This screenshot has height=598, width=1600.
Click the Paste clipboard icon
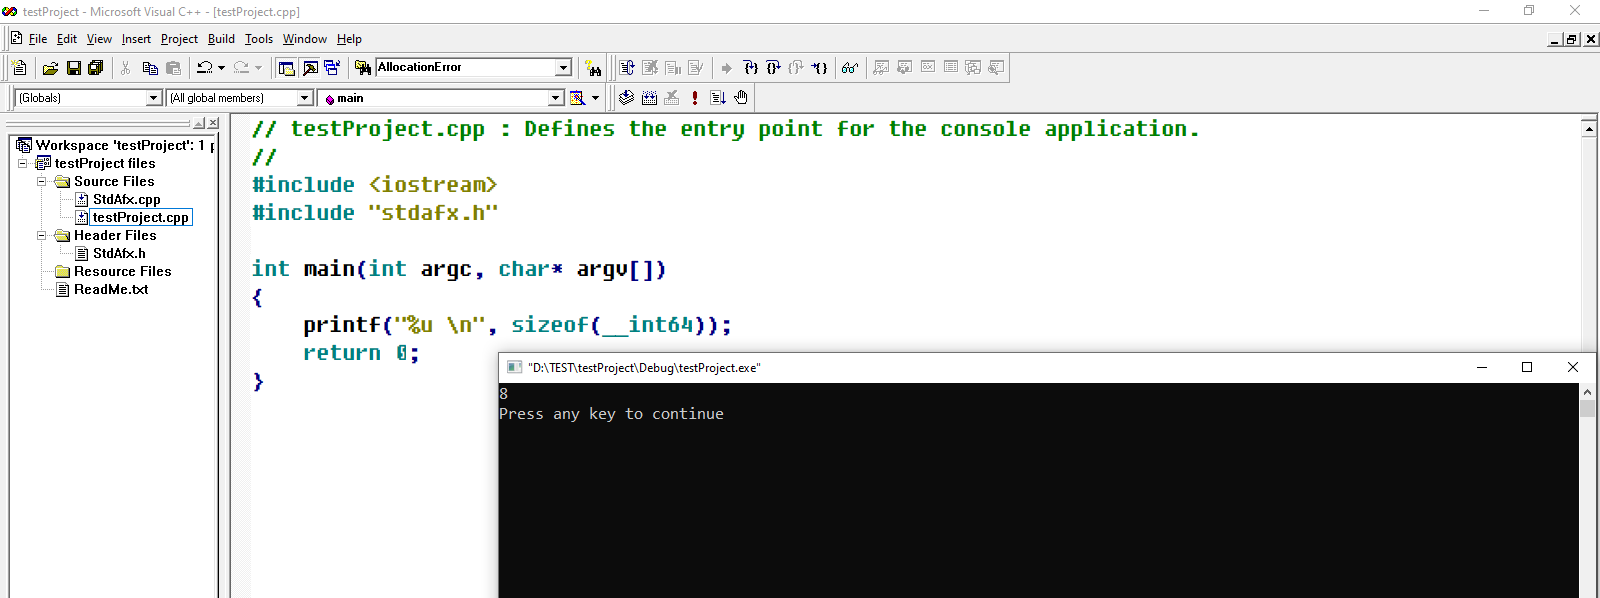(x=173, y=68)
